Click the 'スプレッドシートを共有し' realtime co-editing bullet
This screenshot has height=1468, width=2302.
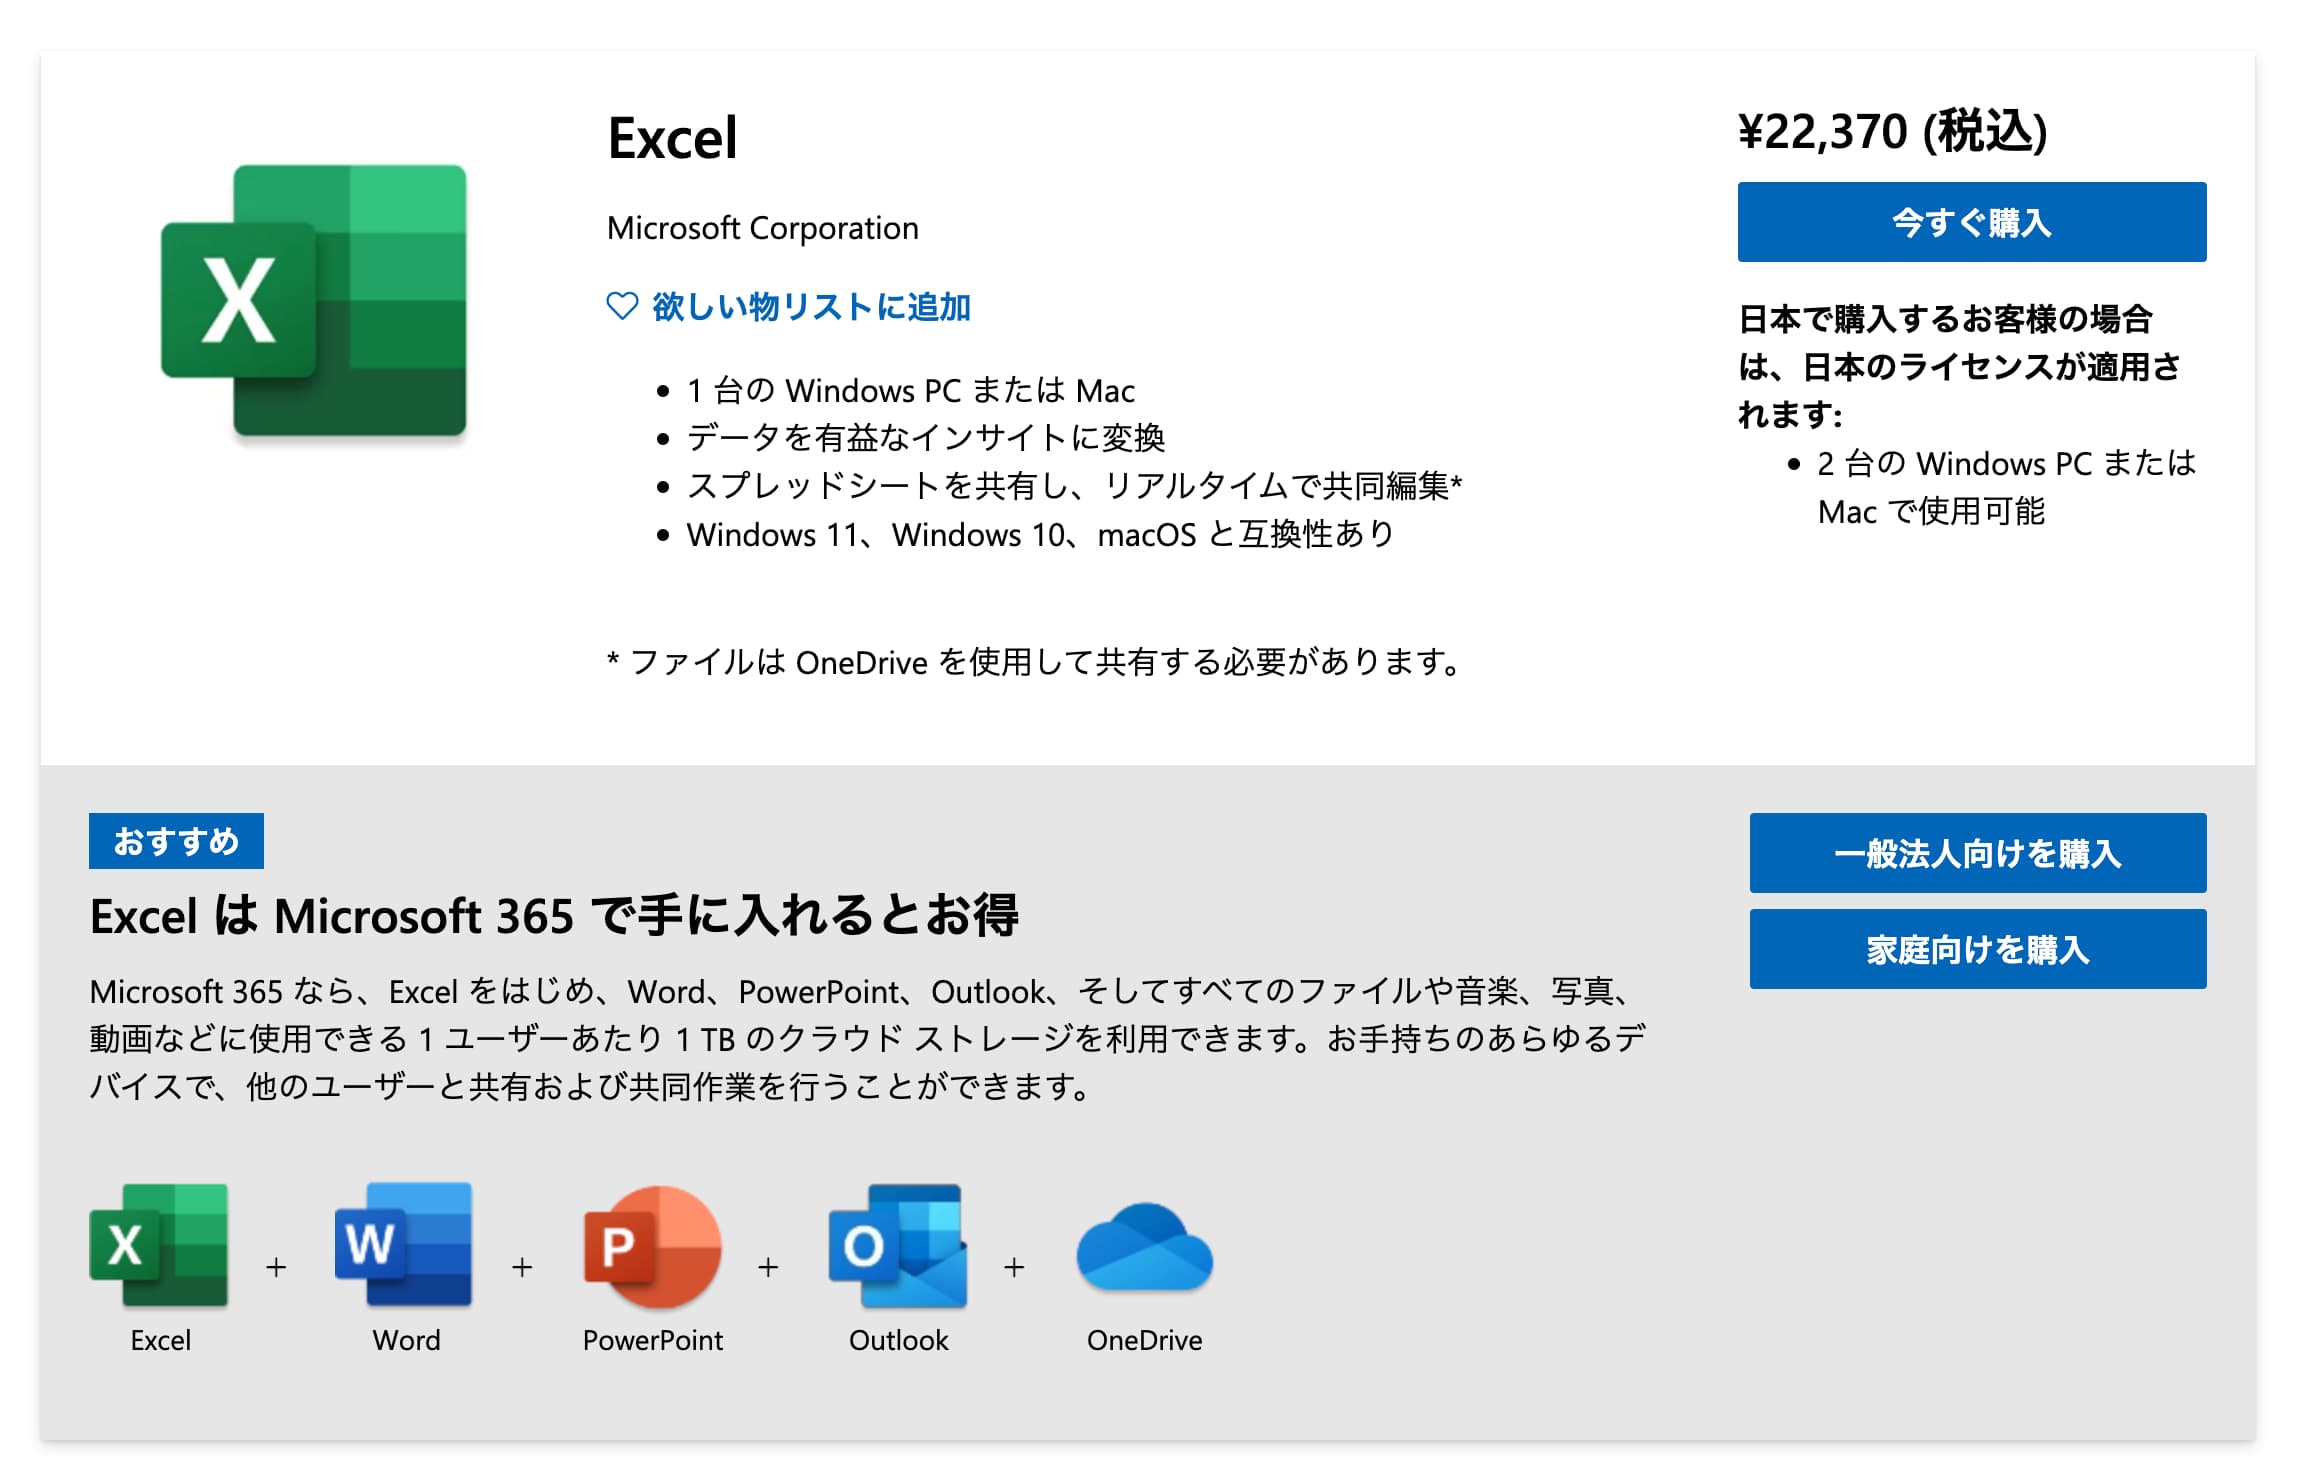tap(1074, 486)
